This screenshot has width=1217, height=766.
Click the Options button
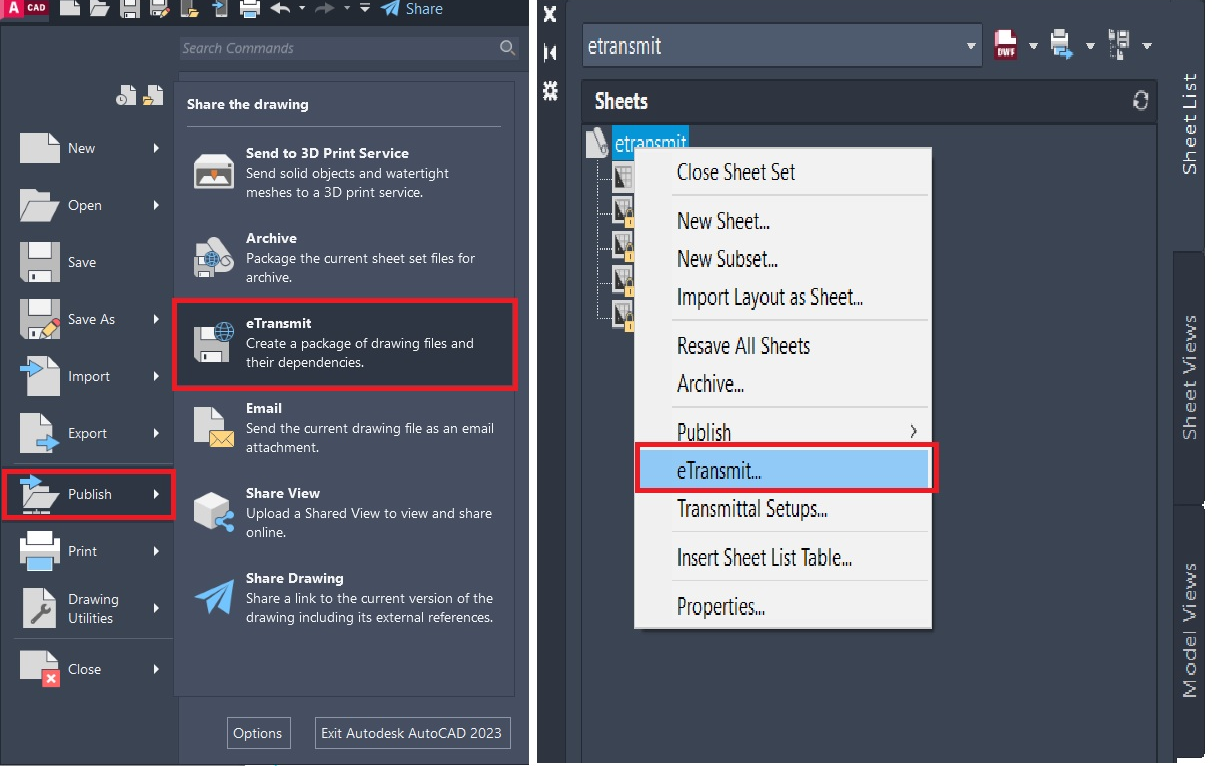coord(258,733)
